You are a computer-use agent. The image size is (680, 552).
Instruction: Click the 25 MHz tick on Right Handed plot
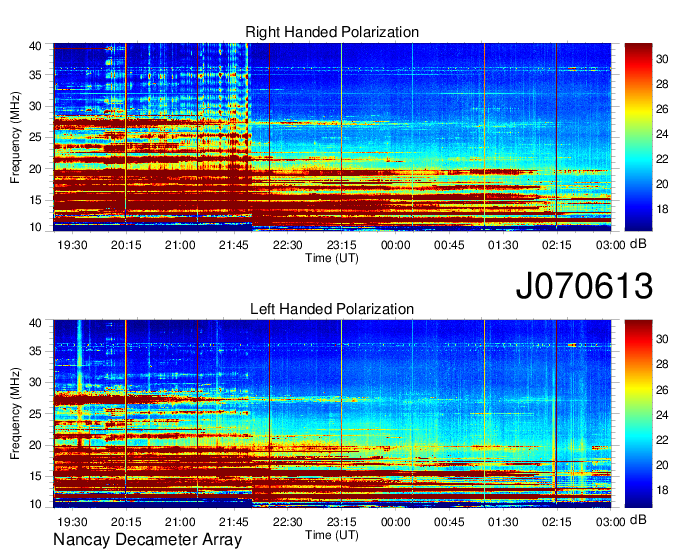tap(35, 137)
